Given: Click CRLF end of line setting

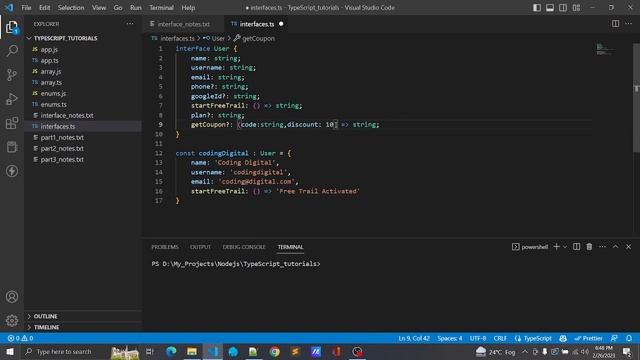Looking at the screenshot, I should (x=500, y=338).
